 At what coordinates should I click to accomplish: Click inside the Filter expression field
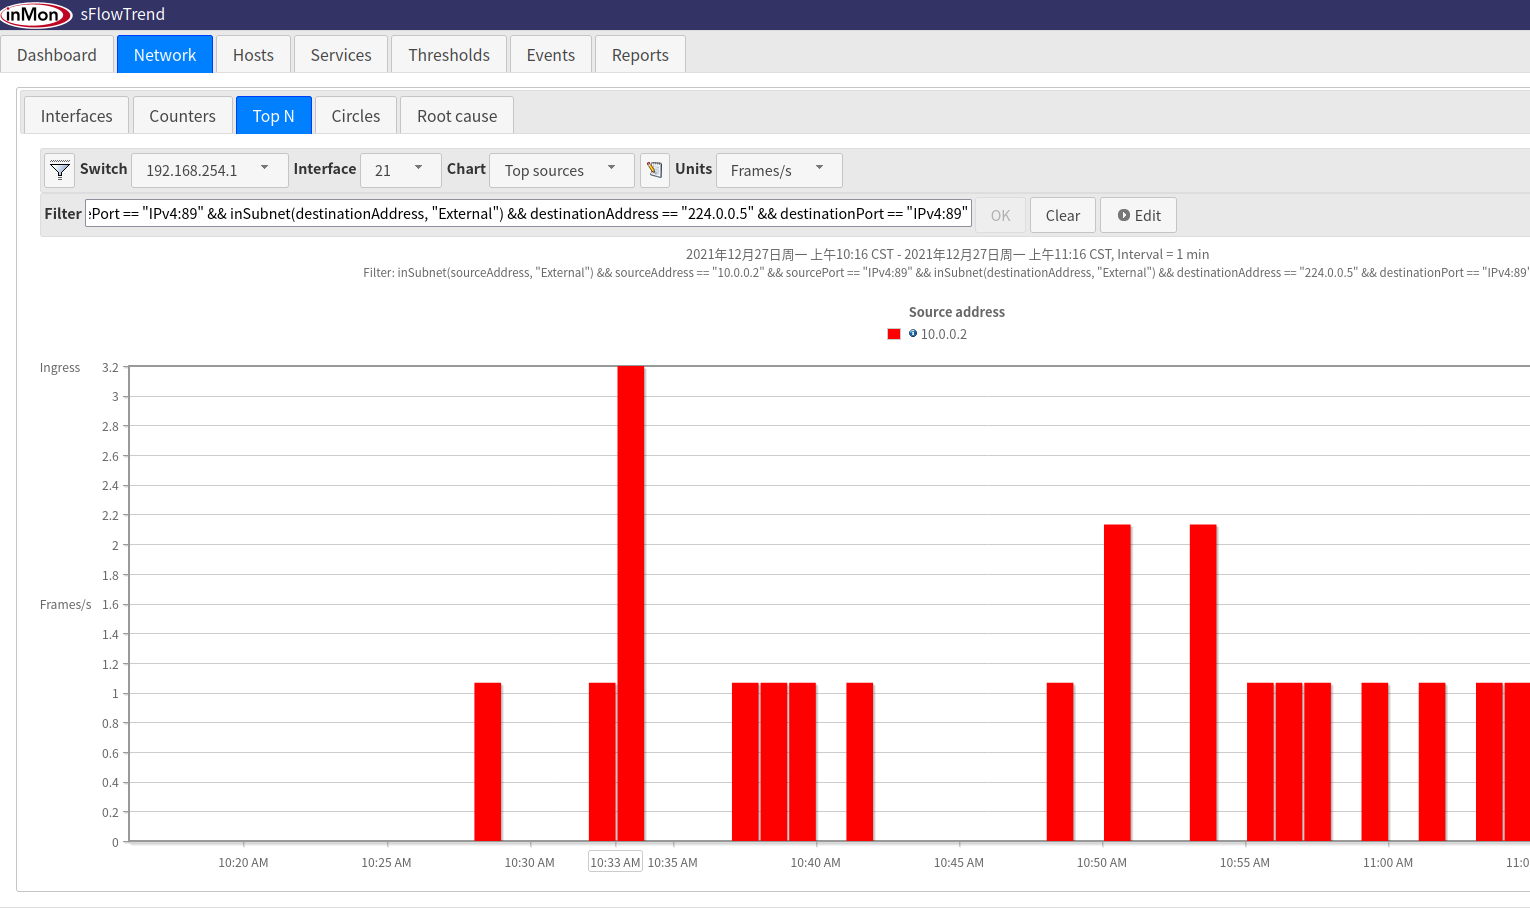click(x=529, y=214)
